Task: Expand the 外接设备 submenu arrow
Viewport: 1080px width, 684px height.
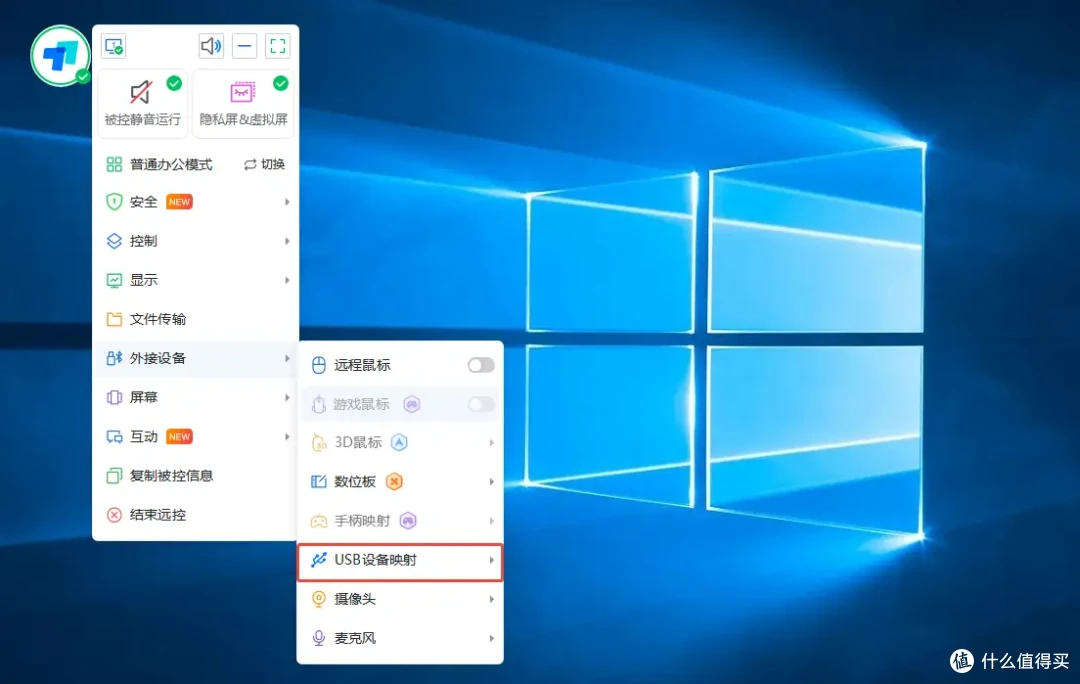Action: click(287, 358)
